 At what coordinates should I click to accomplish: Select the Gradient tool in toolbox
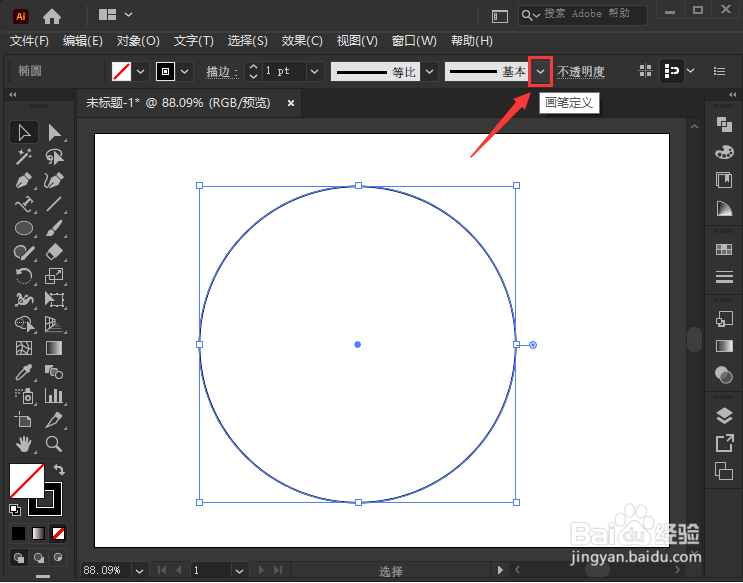(x=54, y=348)
